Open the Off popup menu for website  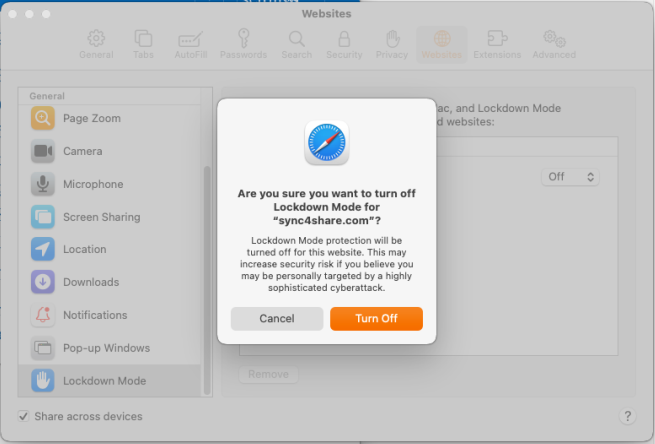570,177
